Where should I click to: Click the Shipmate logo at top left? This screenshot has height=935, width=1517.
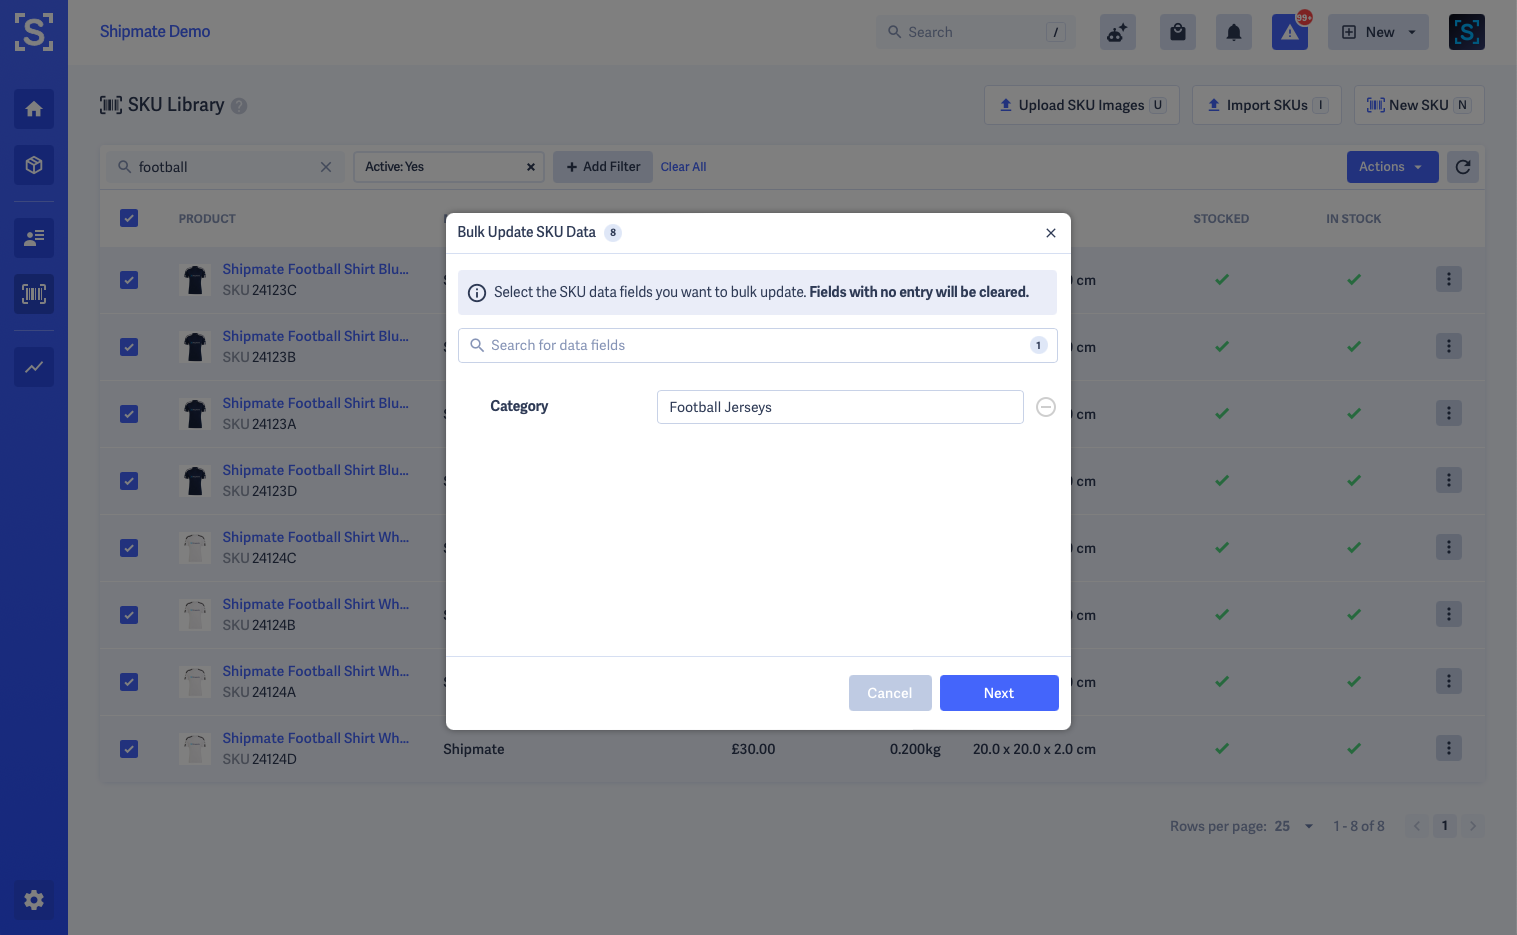coord(34,32)
